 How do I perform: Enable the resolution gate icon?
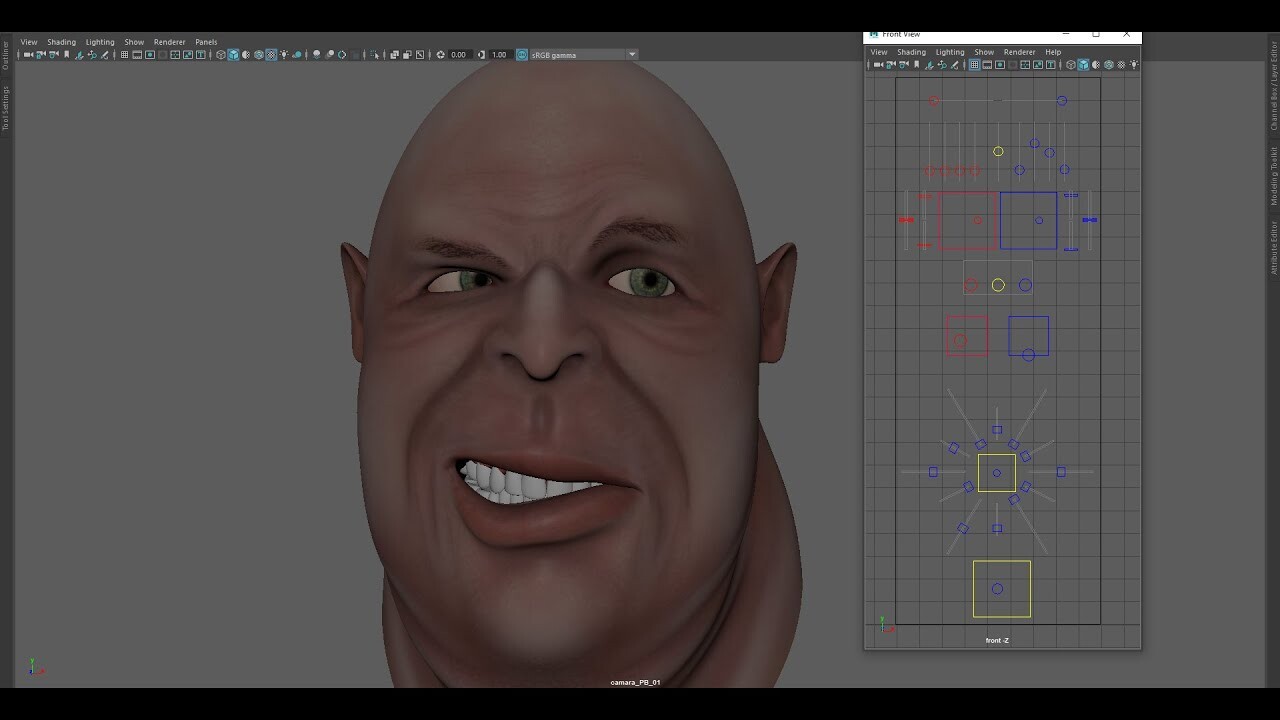tap(150, 54)
